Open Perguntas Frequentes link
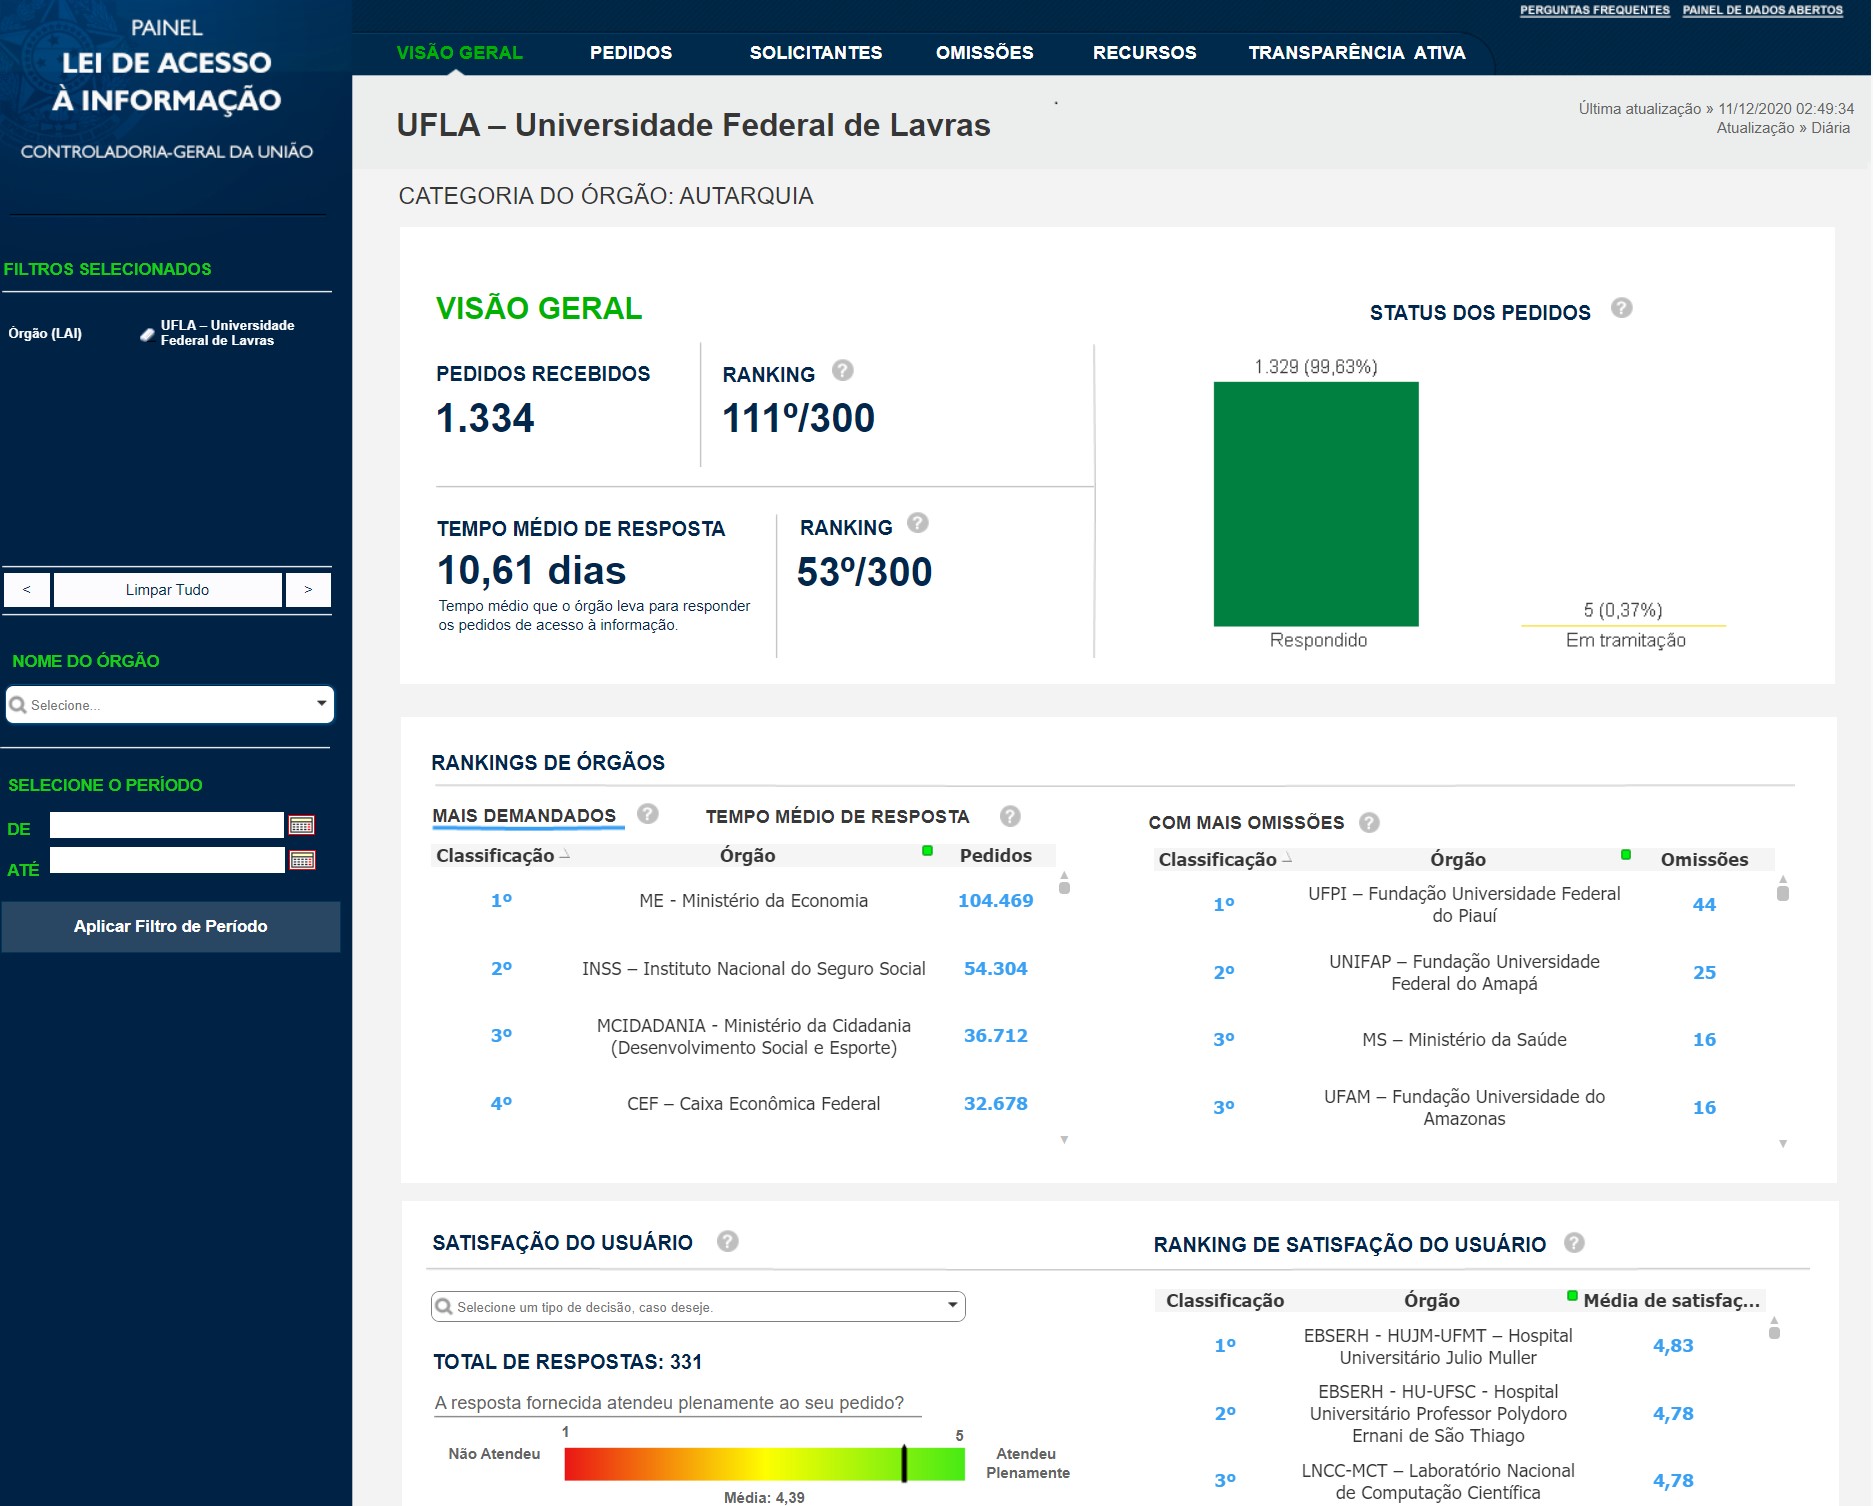The height and width of the screenshot is (1506, 1873). pos(1594,10)
